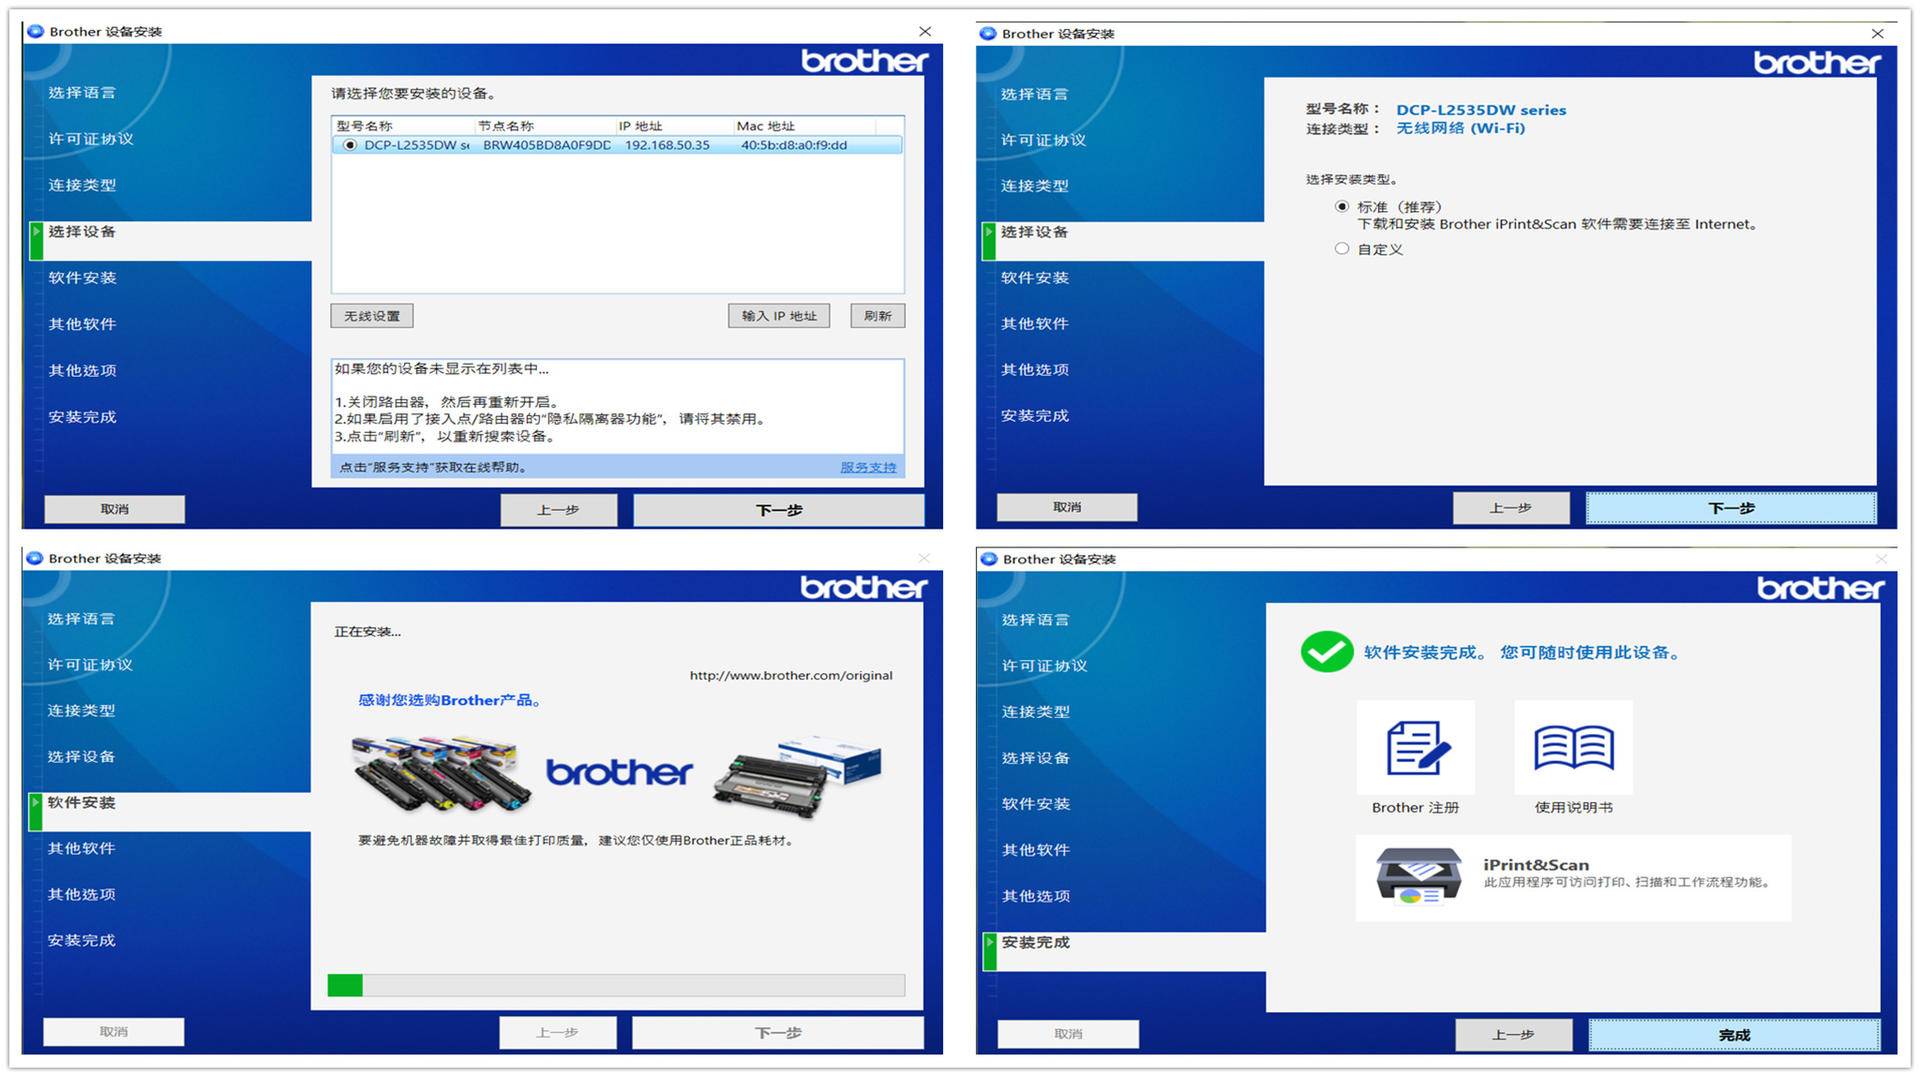Click the installation progress bar
Viewport: 1920px width, 1077px height.
tap(616, 985)
